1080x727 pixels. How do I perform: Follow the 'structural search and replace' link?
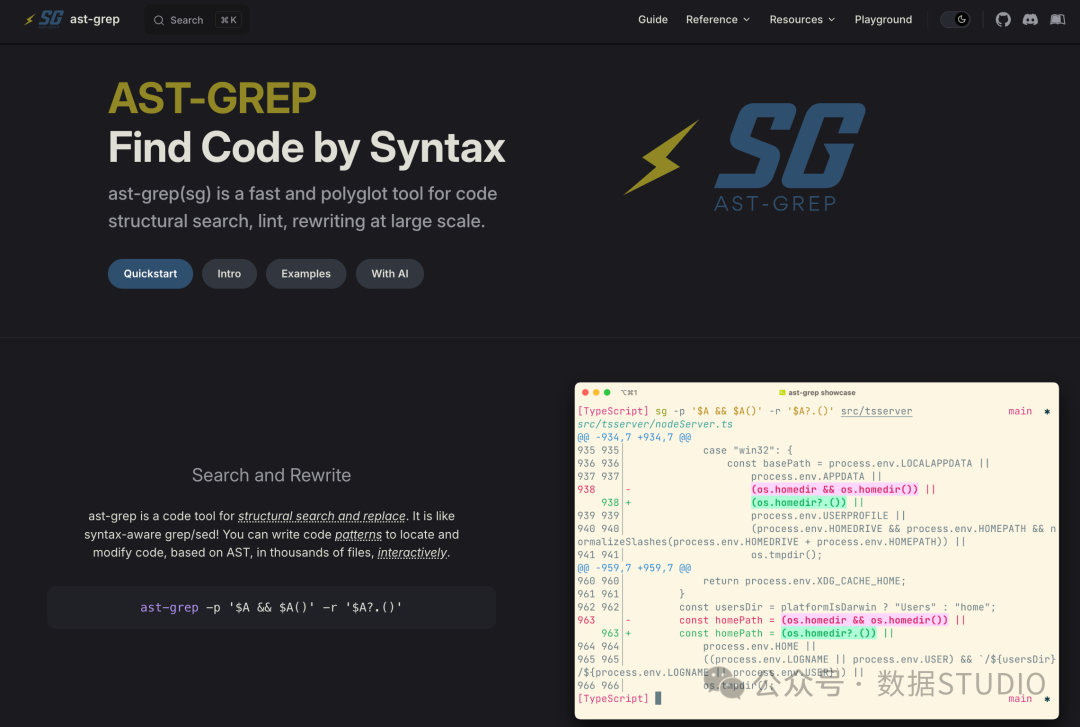pos(322,516)
